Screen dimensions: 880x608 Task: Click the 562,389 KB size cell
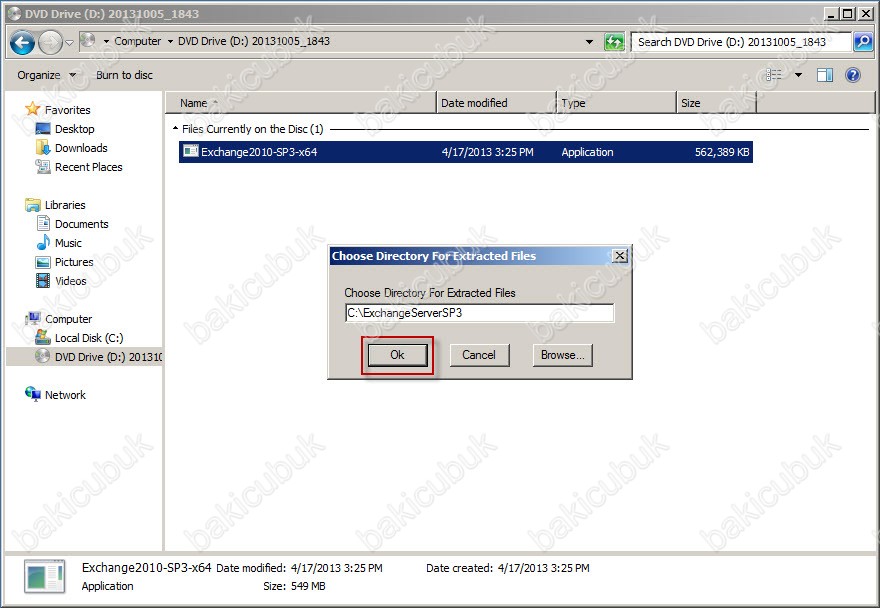(722, 152)
